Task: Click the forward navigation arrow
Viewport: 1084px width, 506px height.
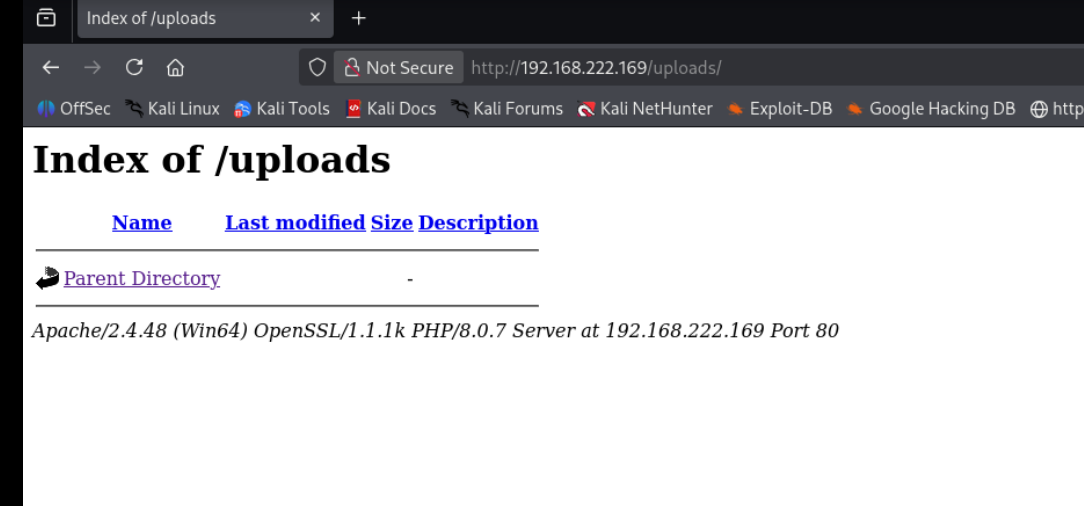Action: click(x=92, y=68)
